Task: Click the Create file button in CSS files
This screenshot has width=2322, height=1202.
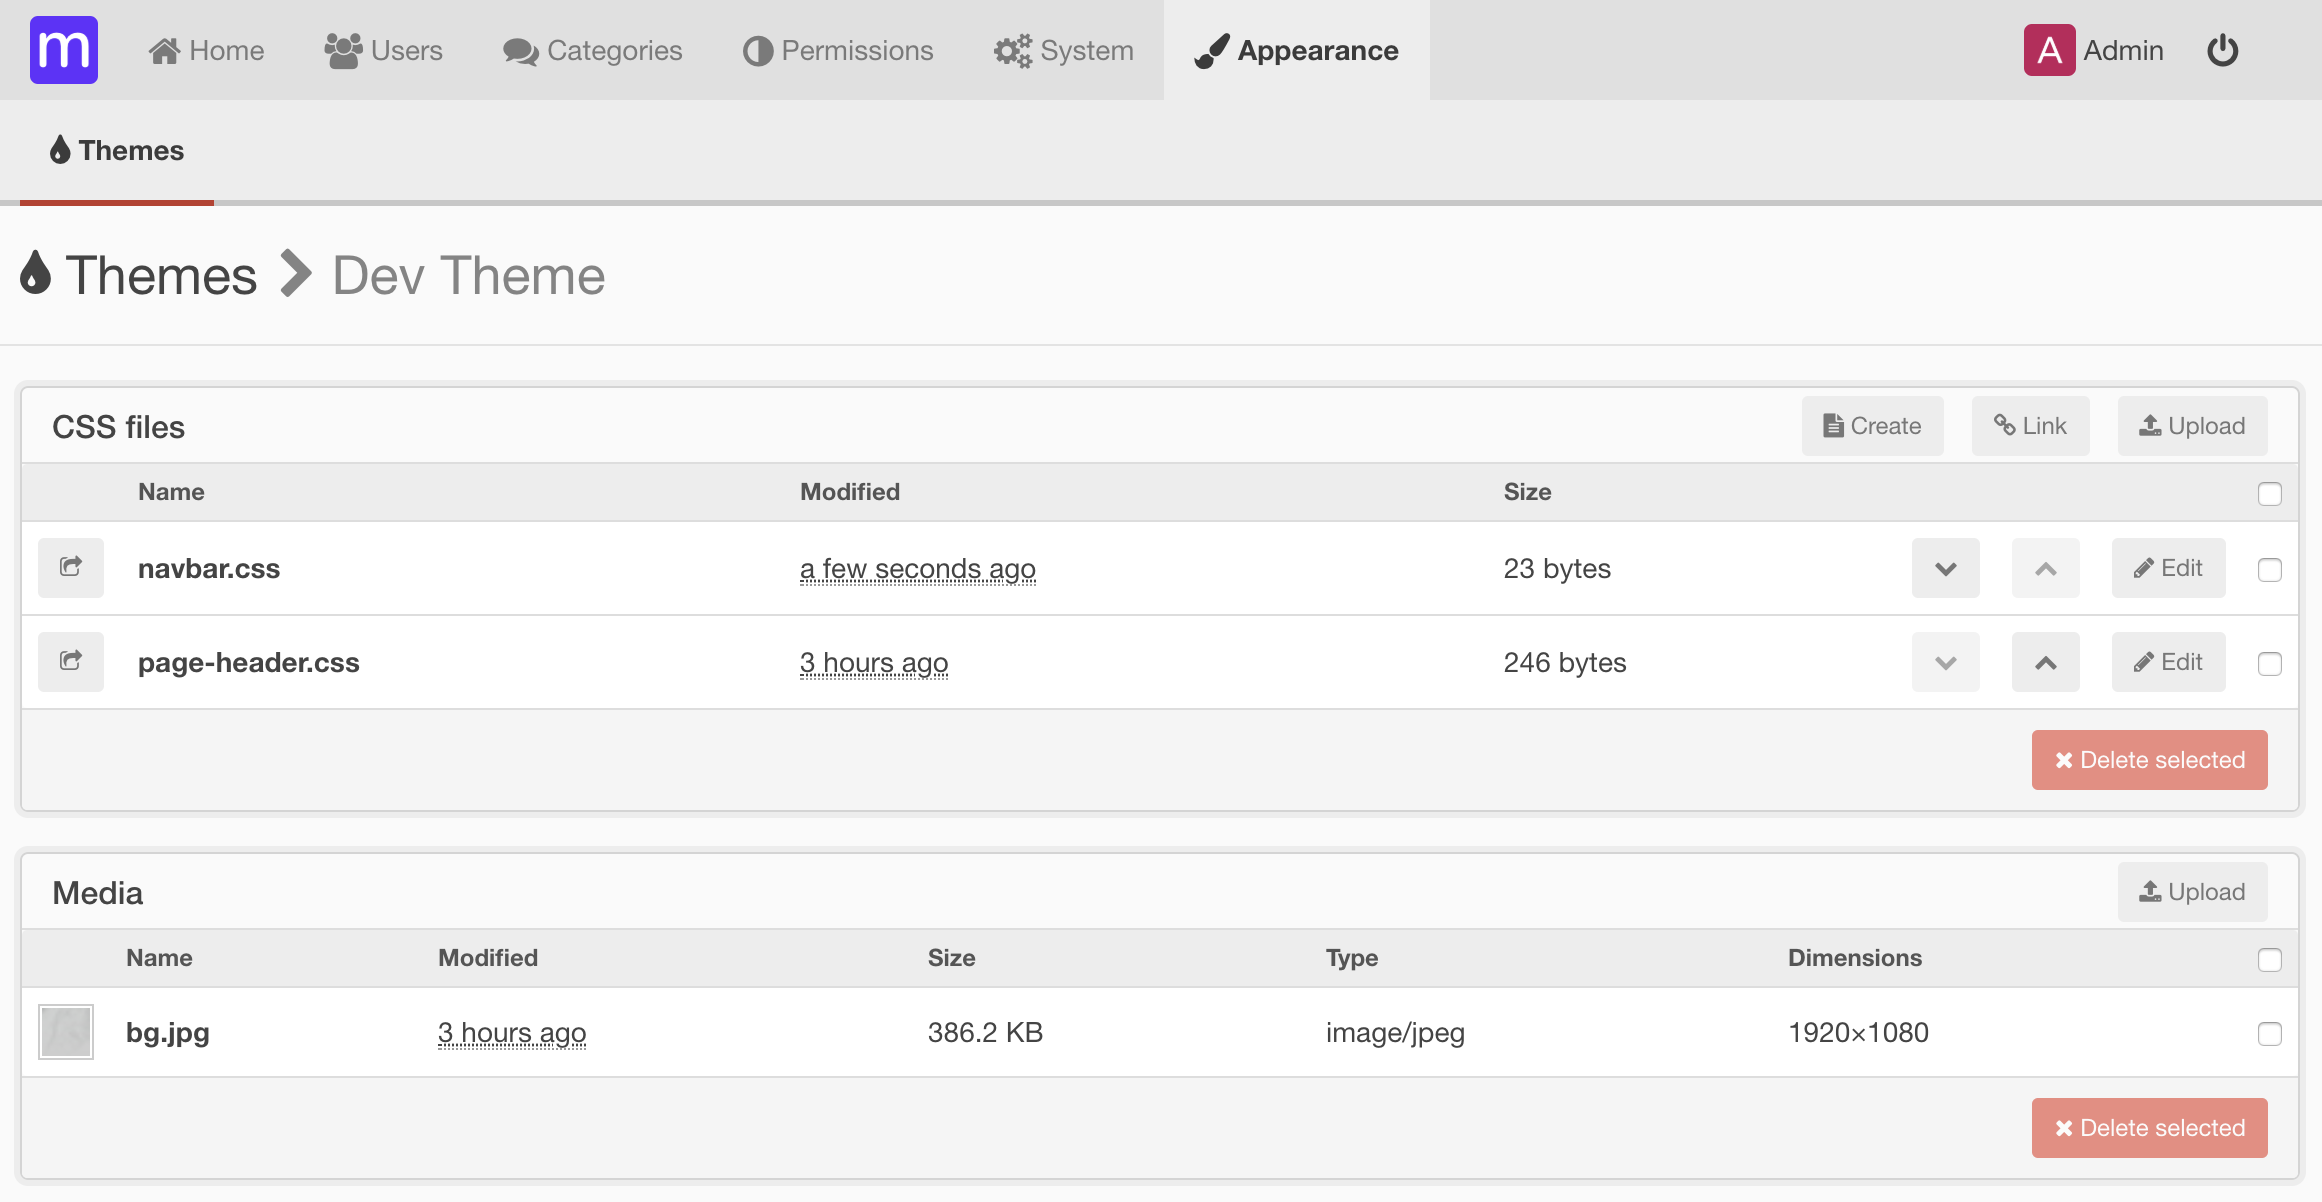Action: [x=1872, y=426]
